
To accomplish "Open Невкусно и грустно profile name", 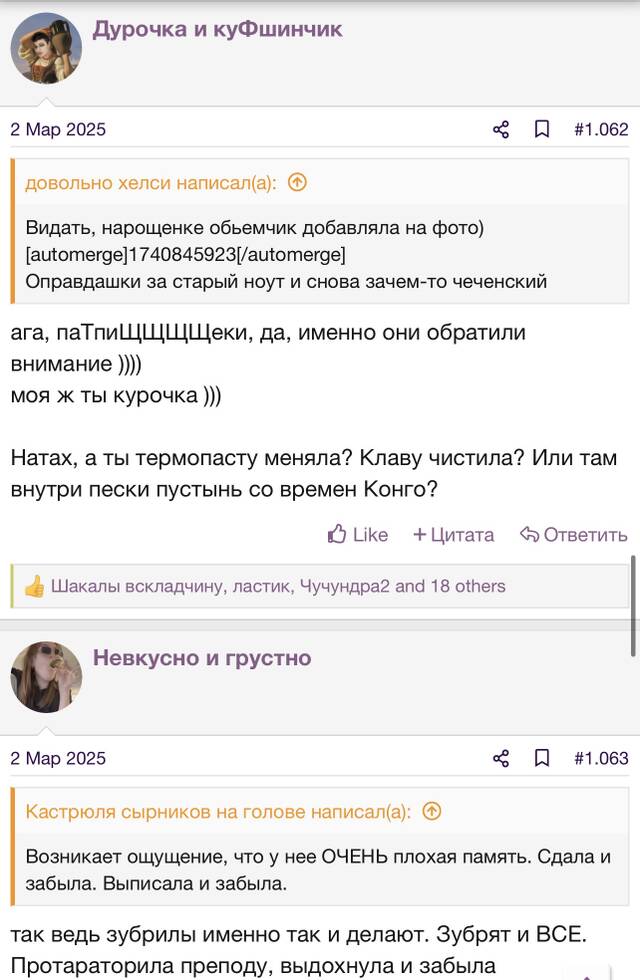I will 202,658.
